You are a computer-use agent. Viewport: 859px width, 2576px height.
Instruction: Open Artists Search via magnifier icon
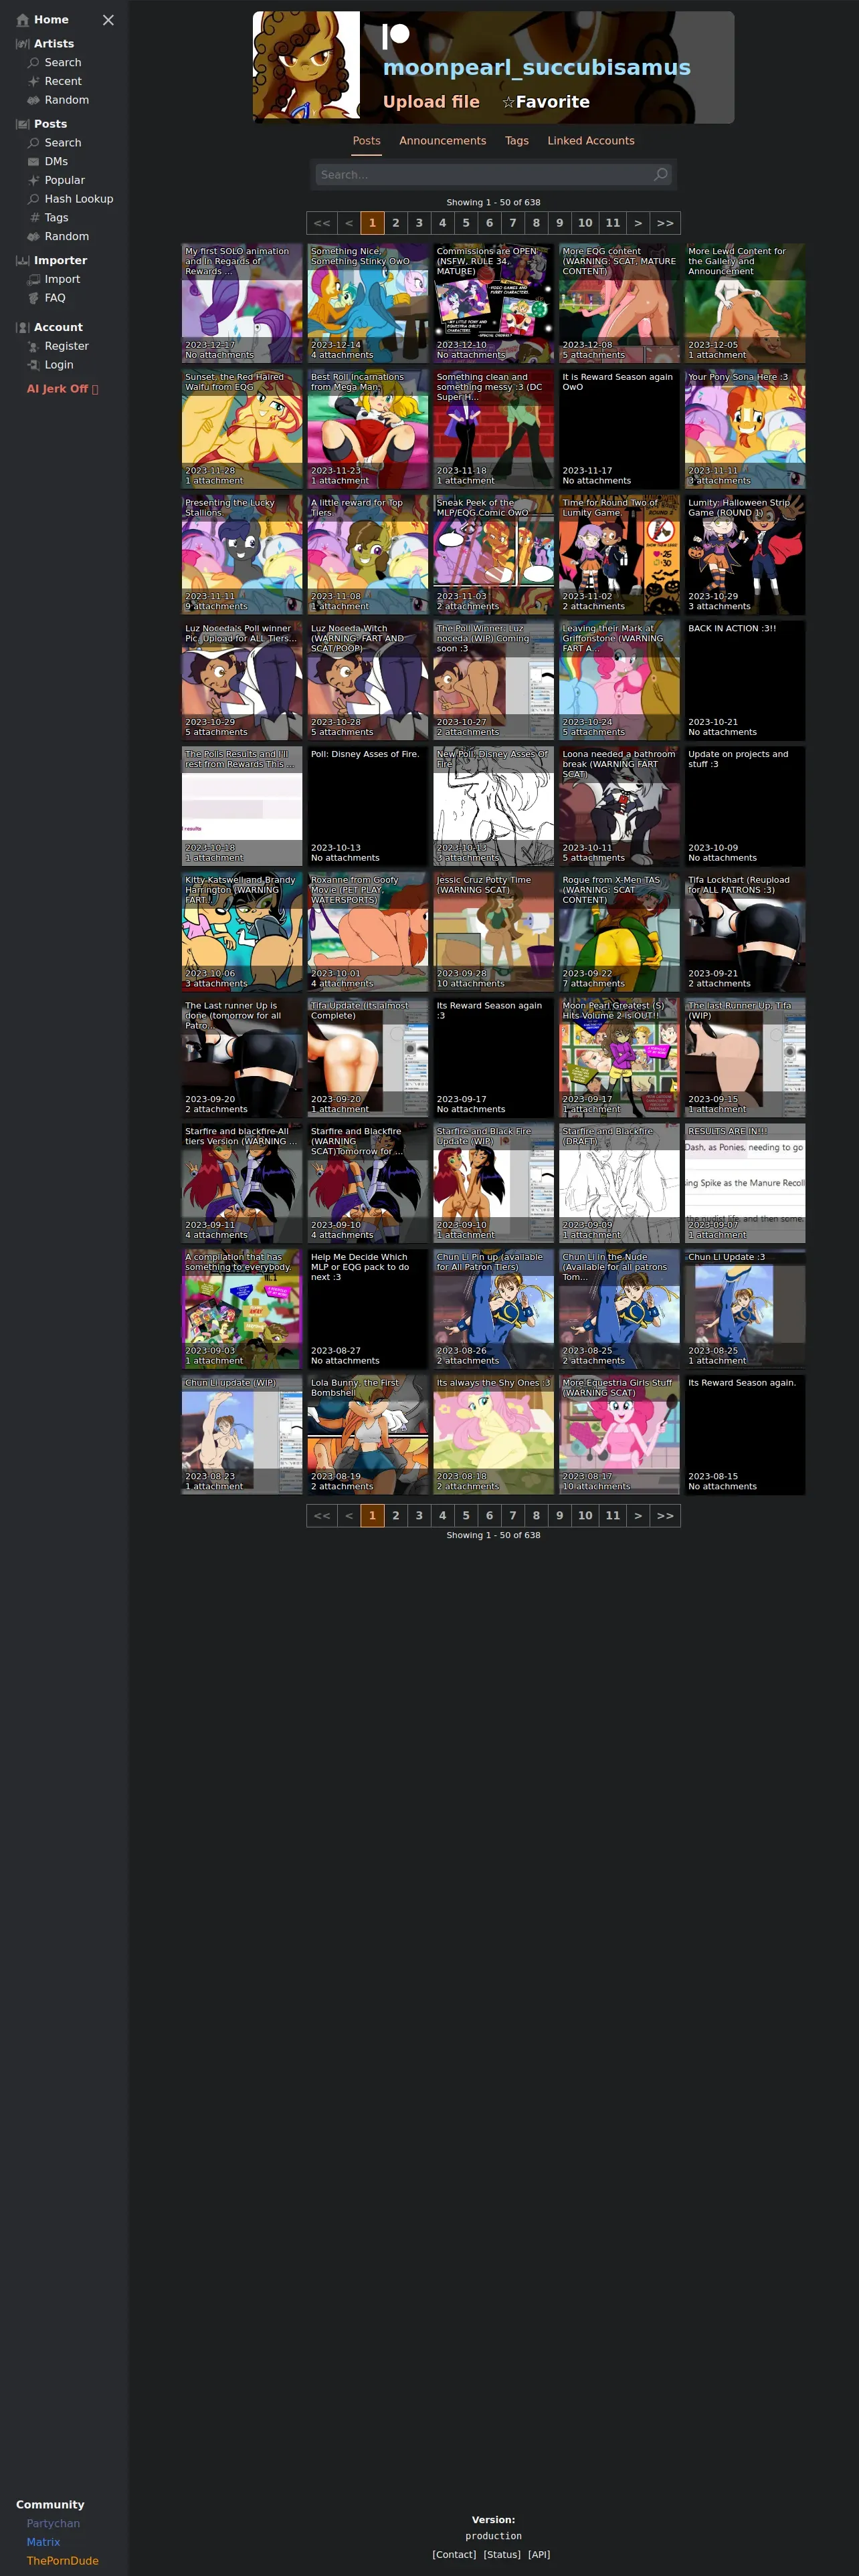(x=34, y=63)
